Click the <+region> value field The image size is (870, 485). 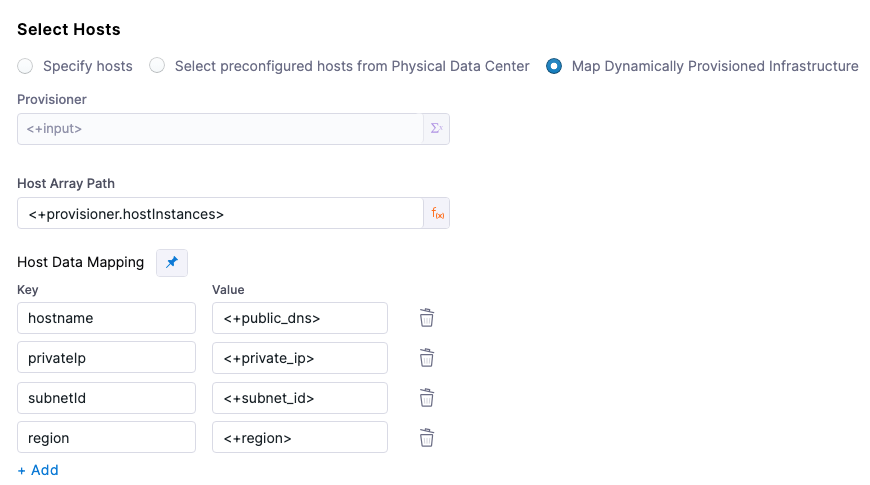pyautogui.click(x=299, y=438)
